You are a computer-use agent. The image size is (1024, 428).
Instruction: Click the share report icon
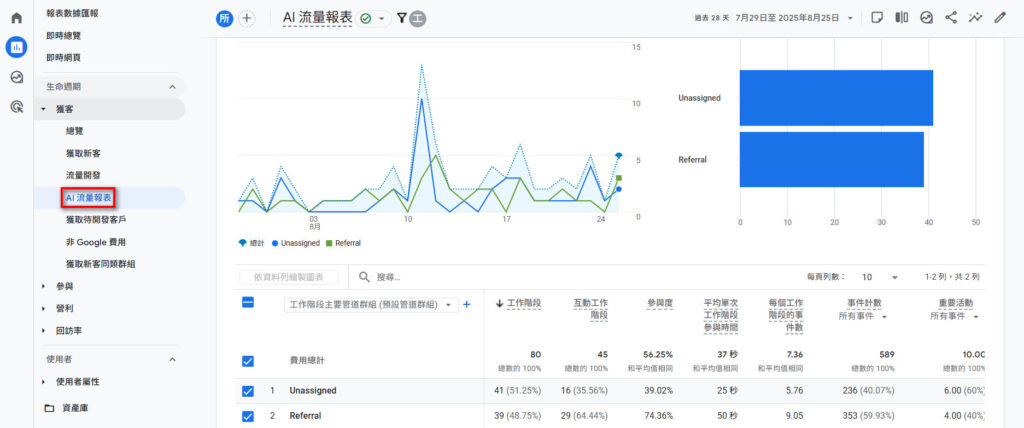951,18
